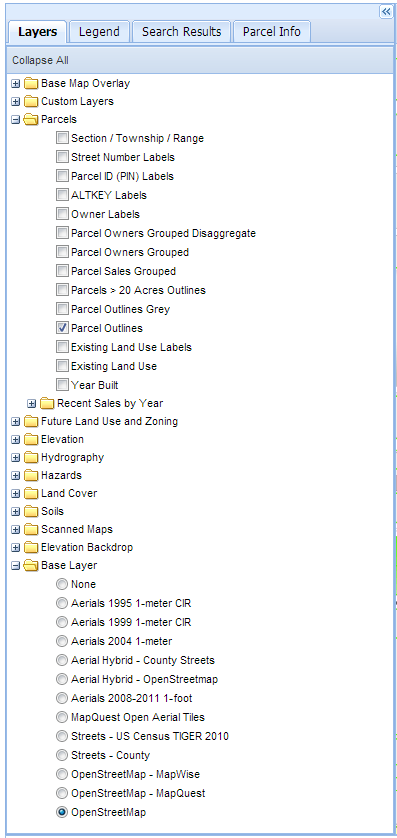Select Streets - County base layer
This screenshot has height=838, width=397.
[x=63, y=755]
